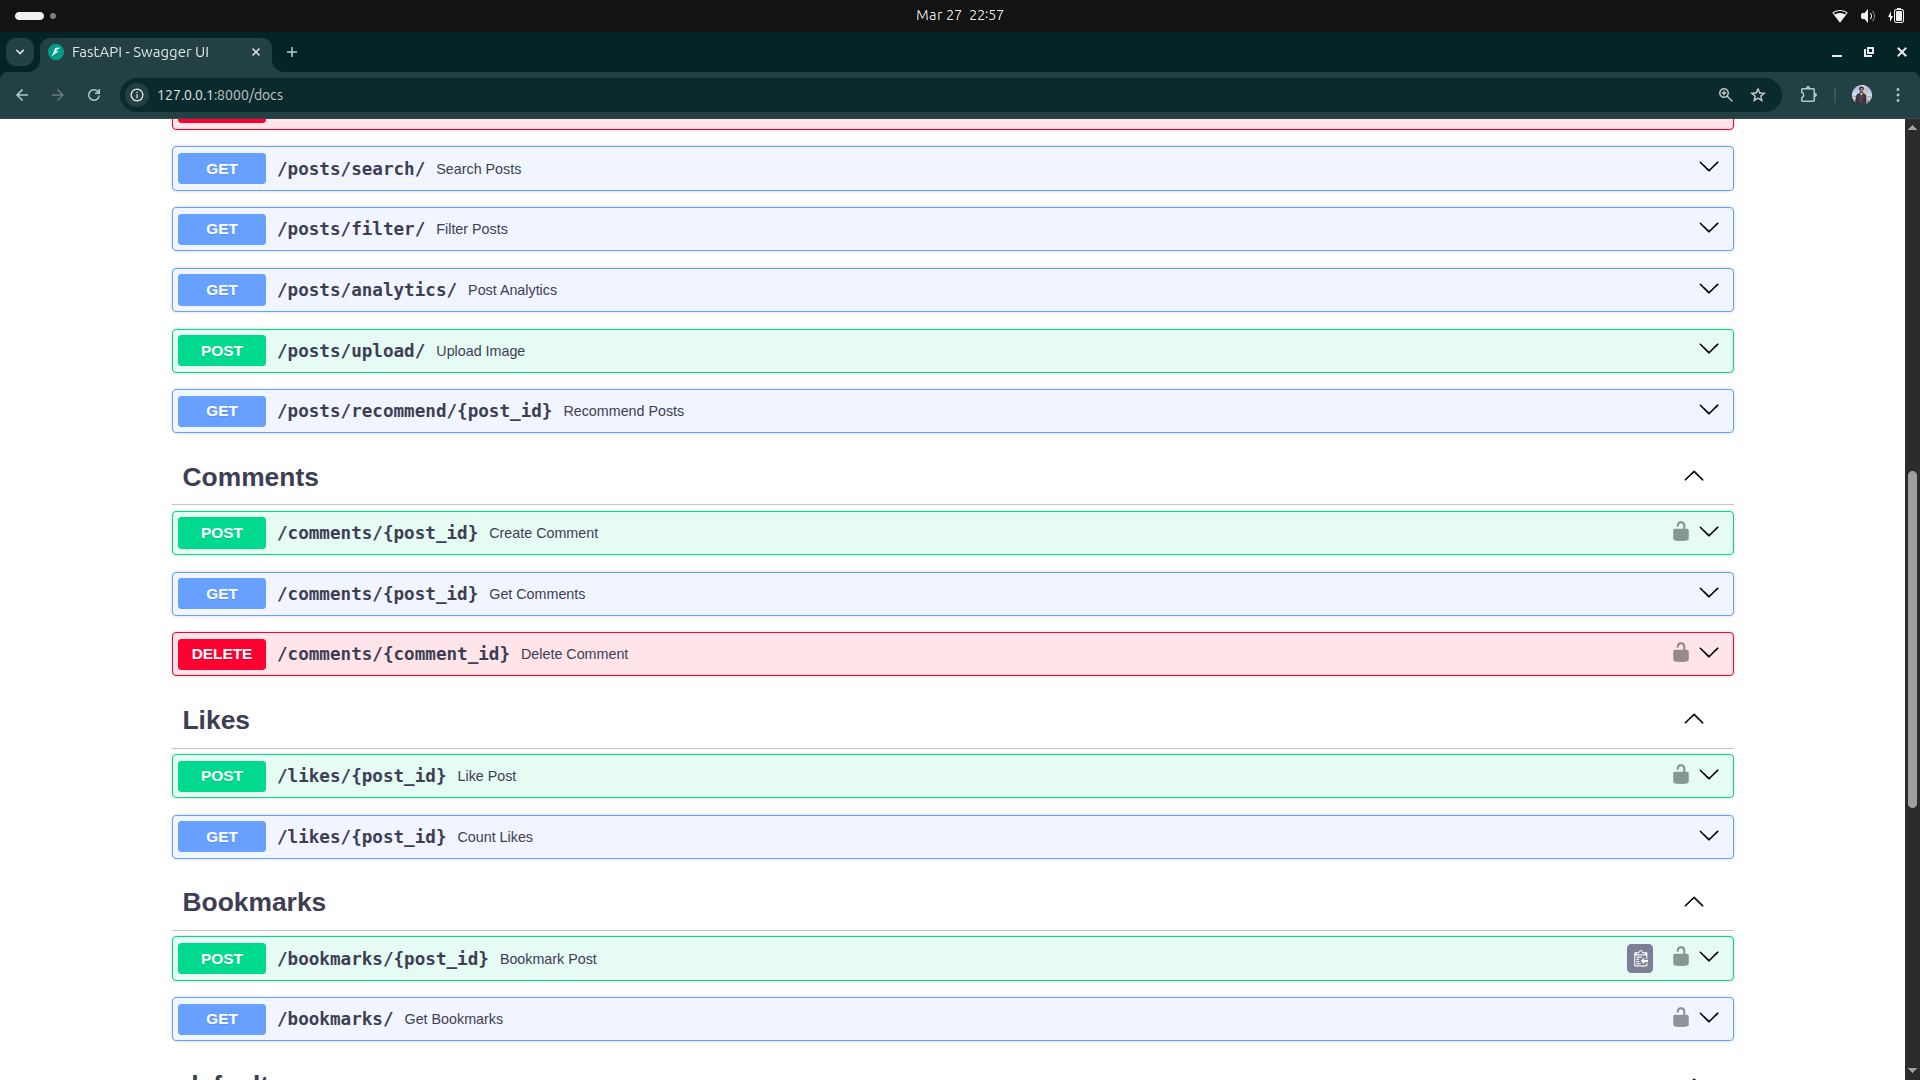Open the zoom magnifier icon in address bar

click(x=1725, y=95)
